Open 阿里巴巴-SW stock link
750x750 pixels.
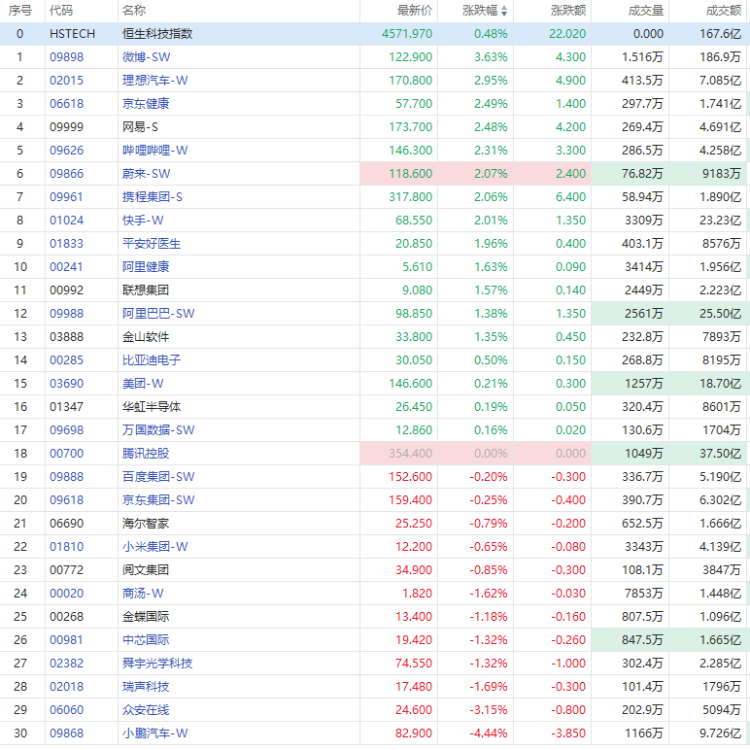click(x=158, y=313)
